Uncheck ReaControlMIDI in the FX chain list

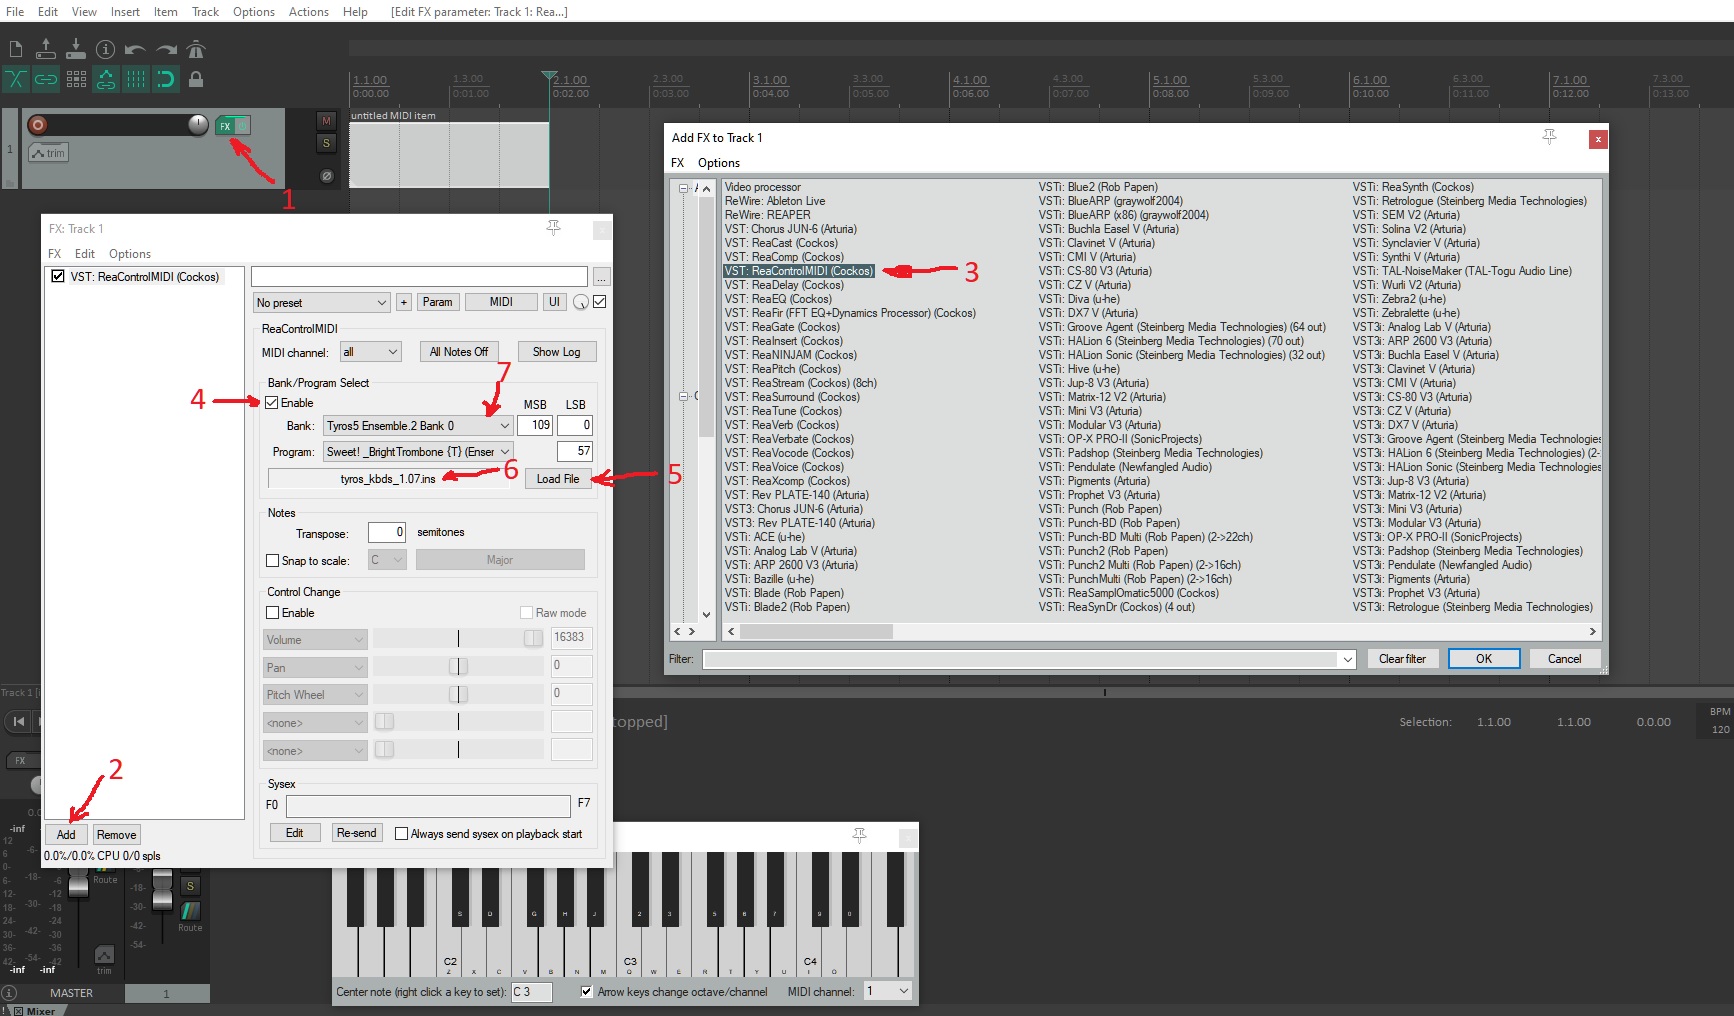[x=58, y=277]
